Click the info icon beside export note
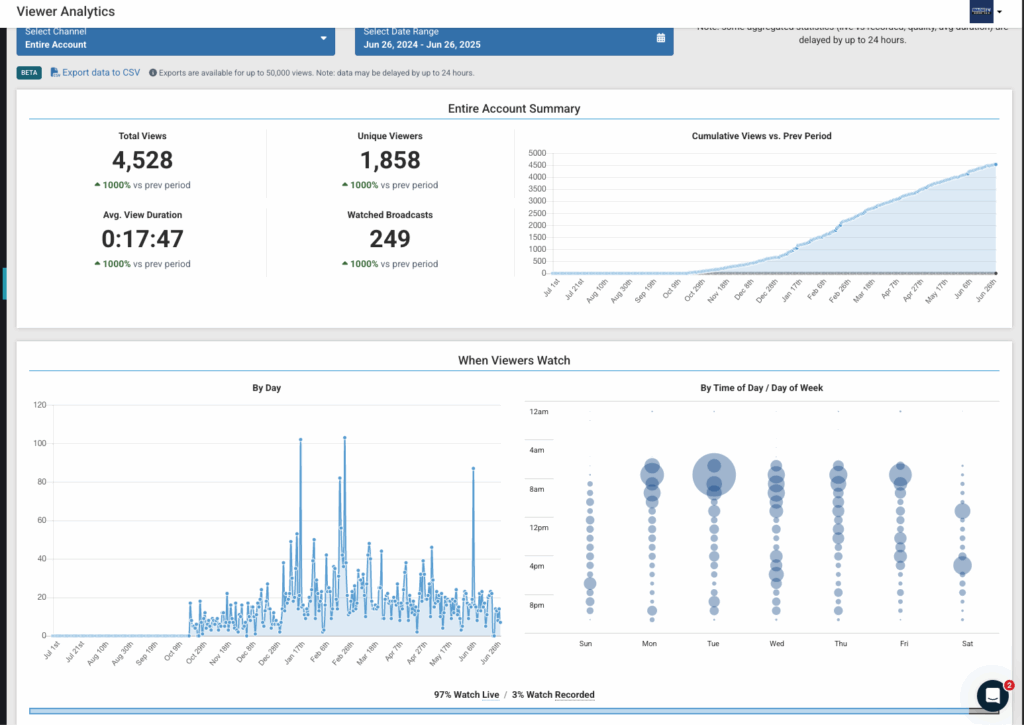The image size is (1024, 725). [152, 73]
